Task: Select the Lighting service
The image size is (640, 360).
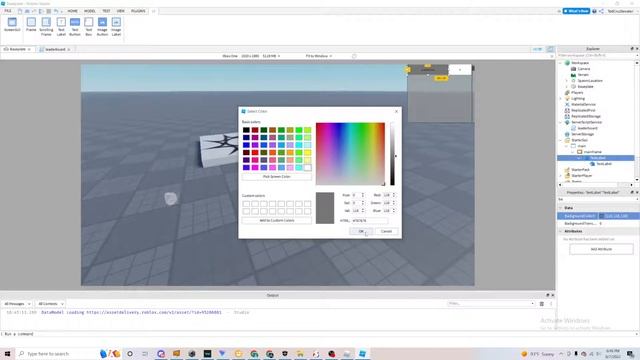Action: pyautogui.click(x=578, y=98)
